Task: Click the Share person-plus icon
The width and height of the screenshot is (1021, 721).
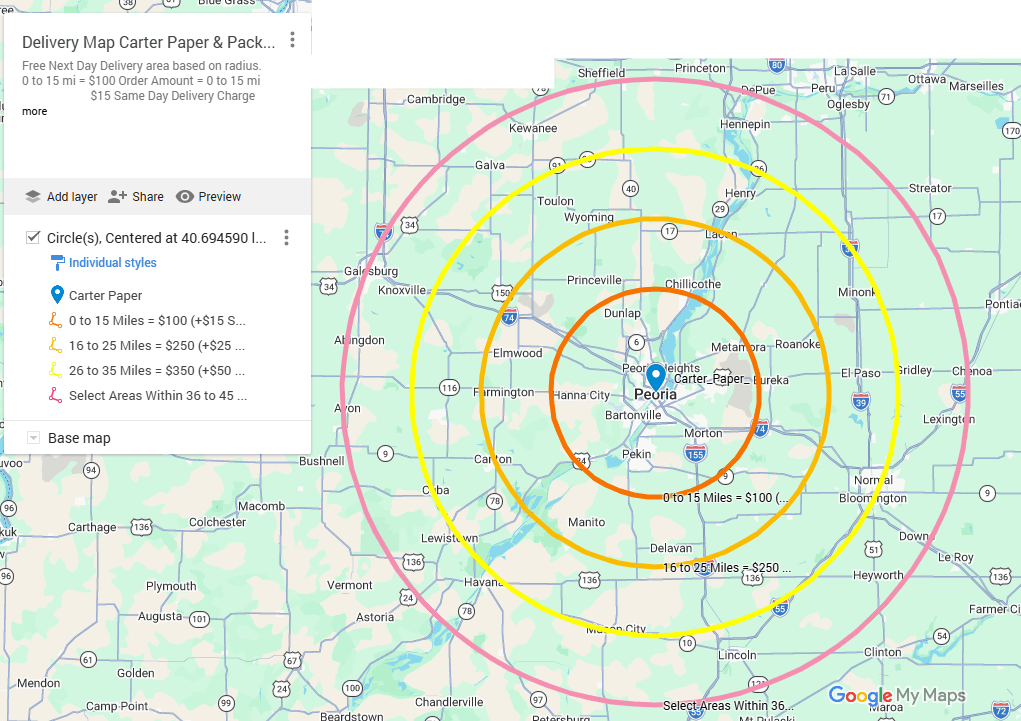Action: (117, 197)
